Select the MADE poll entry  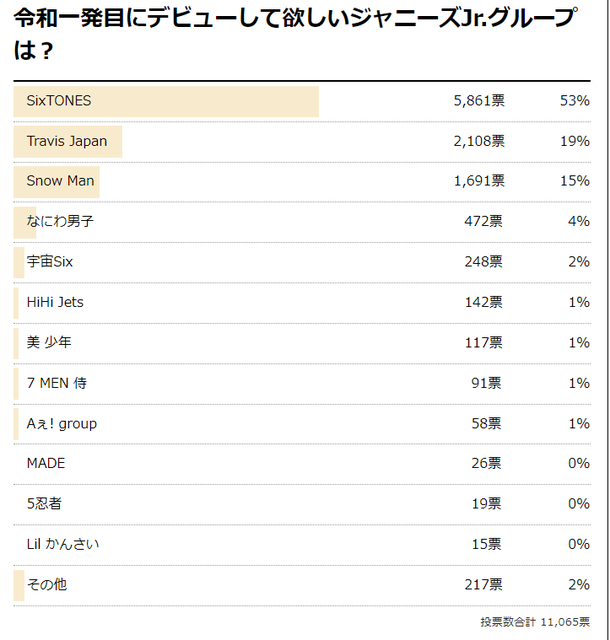pos(46,463)
